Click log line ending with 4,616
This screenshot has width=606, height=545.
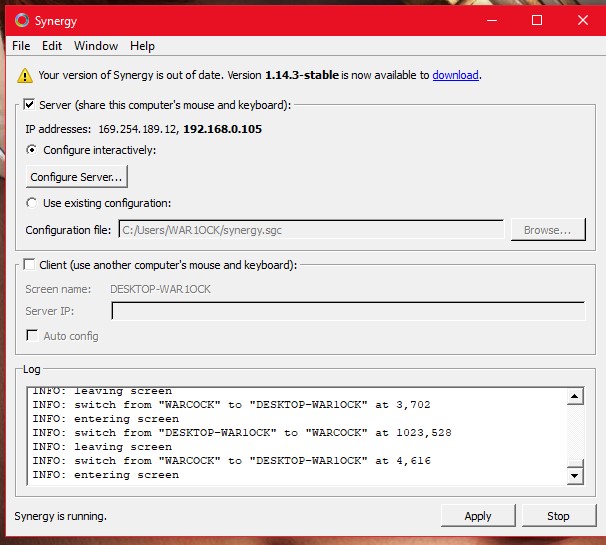232,461
